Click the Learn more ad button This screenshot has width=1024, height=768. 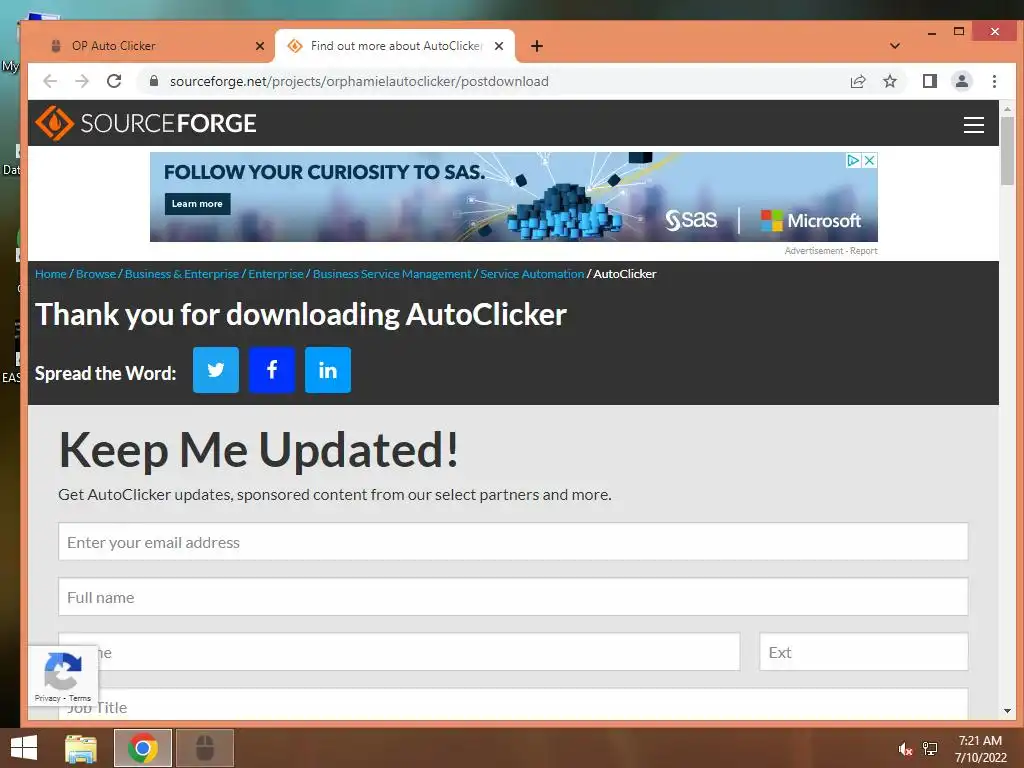(197, 204)
